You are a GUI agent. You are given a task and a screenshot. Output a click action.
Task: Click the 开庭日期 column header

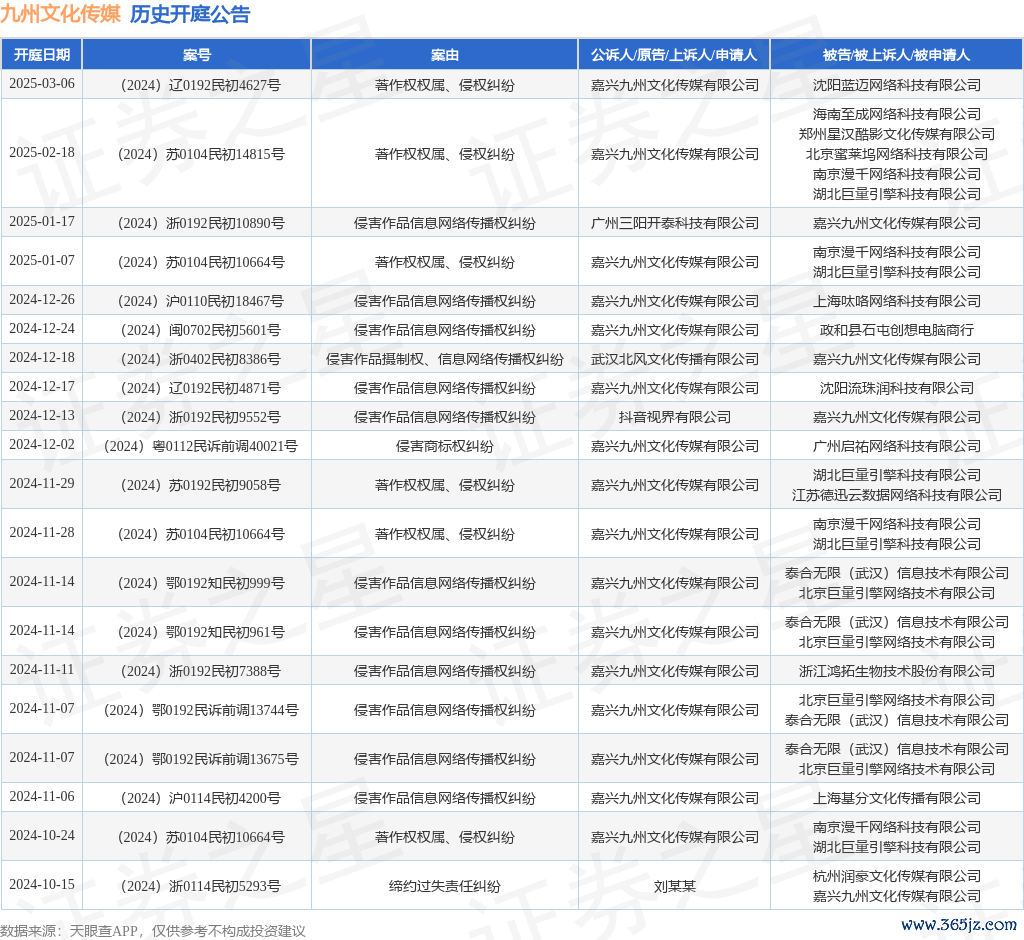(42, 55)
